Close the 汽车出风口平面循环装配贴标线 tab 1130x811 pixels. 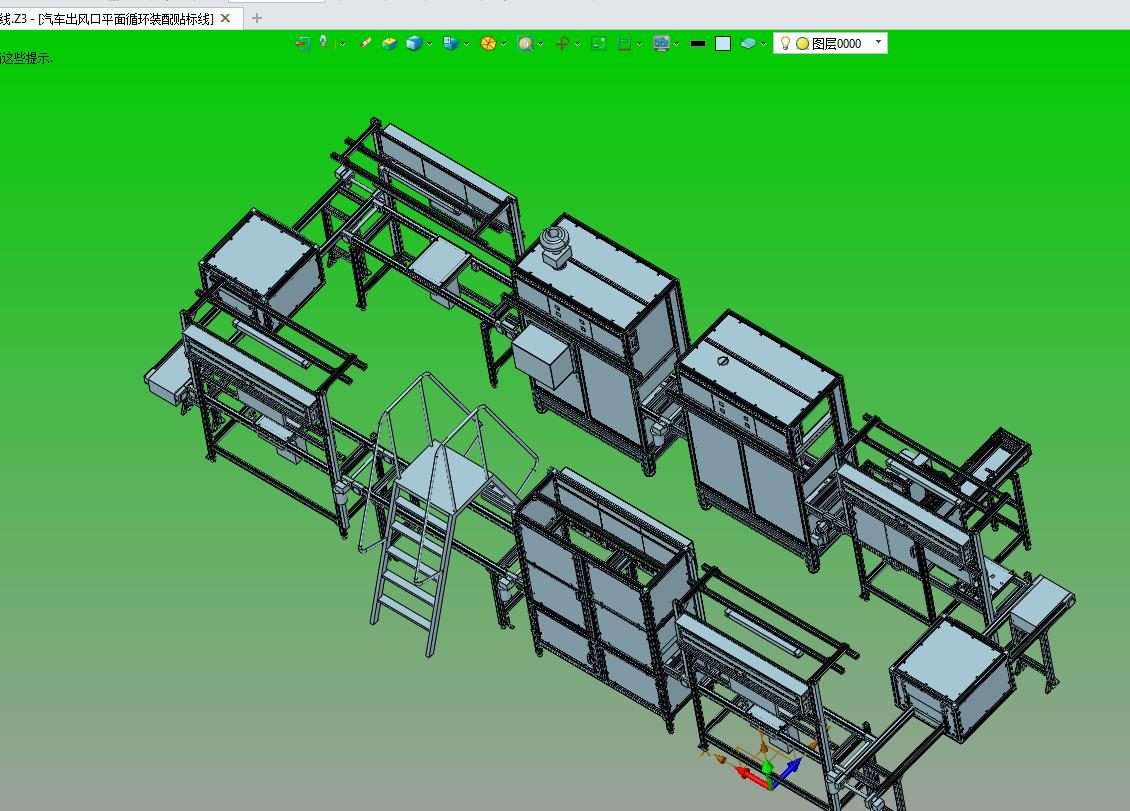coord(225,18)
